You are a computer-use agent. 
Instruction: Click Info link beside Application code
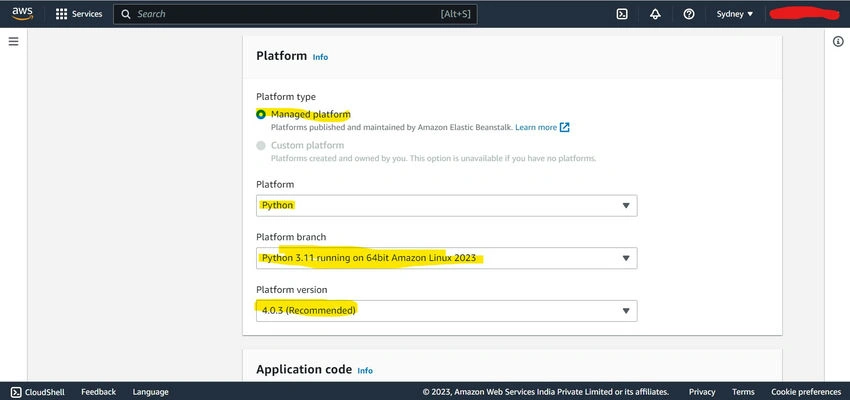pyautogui.click(x=365, y=371)
